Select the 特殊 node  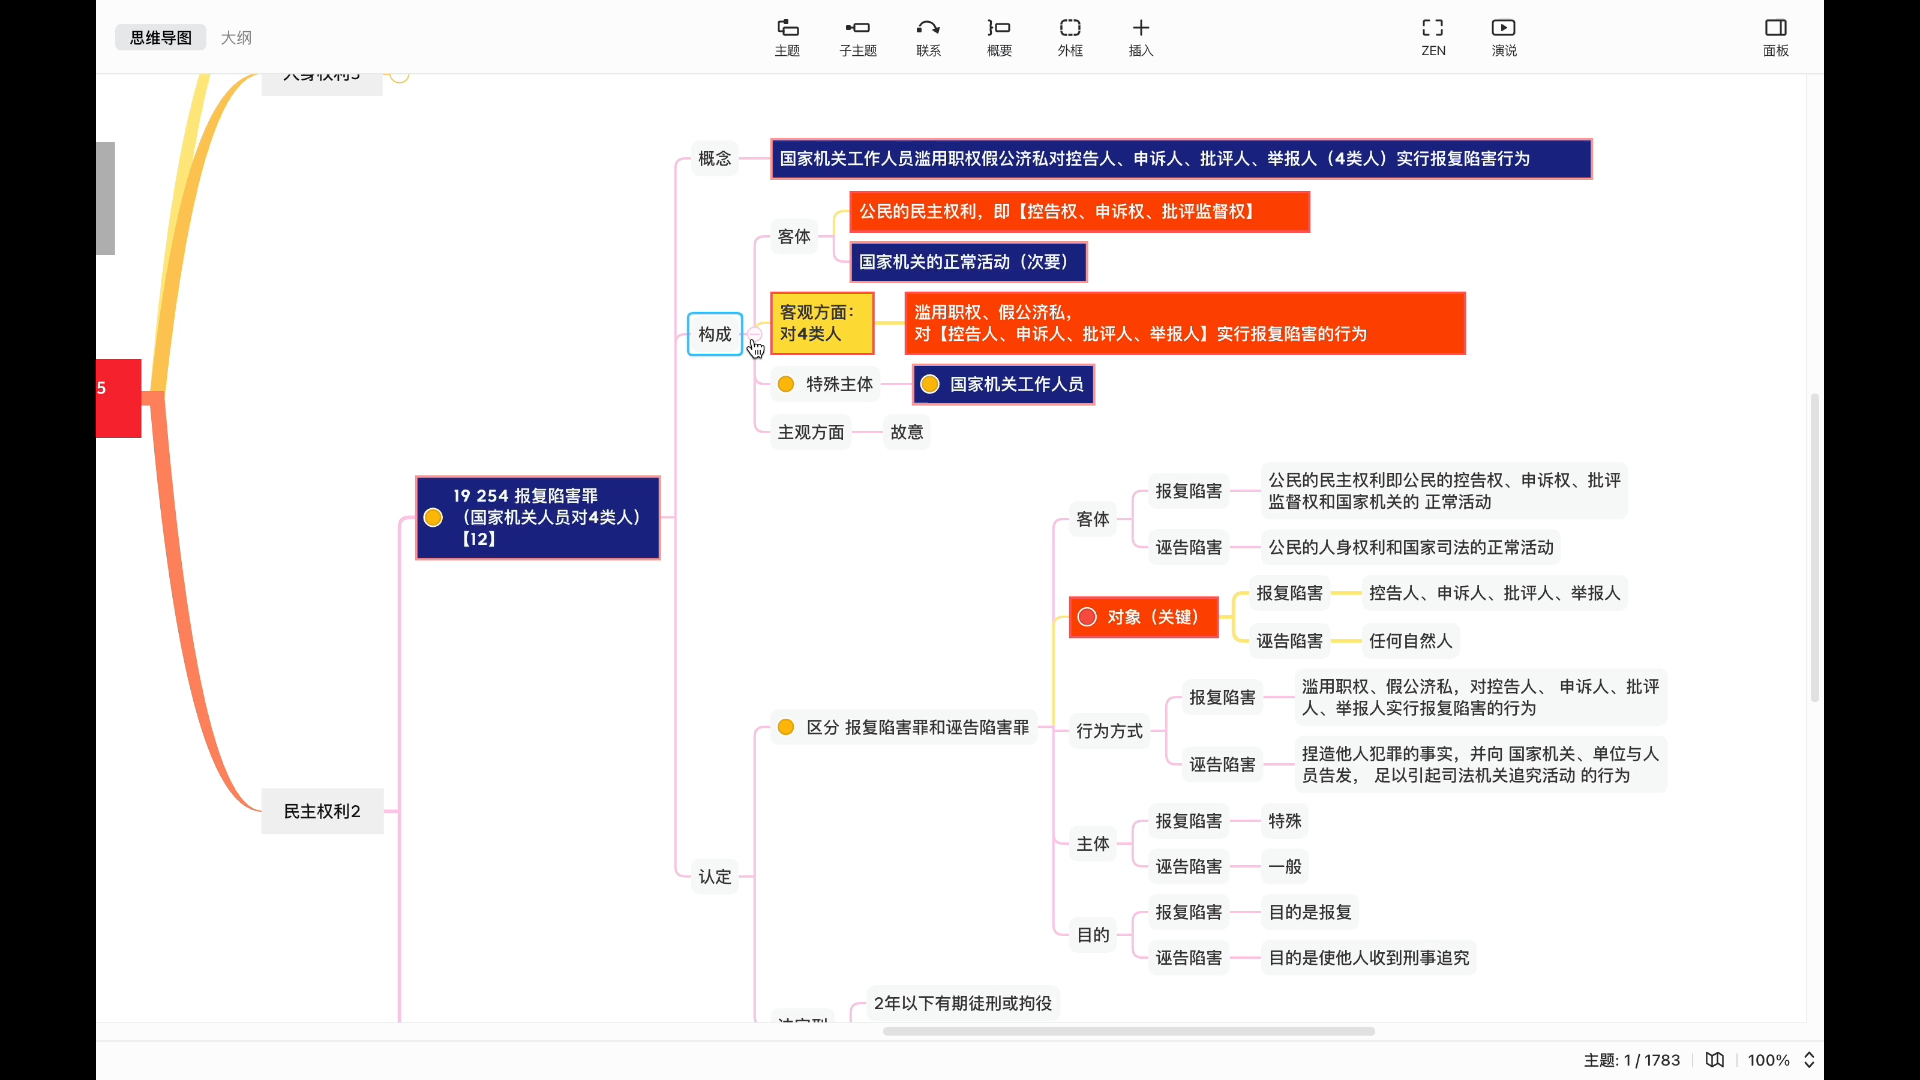(1285, 821)
